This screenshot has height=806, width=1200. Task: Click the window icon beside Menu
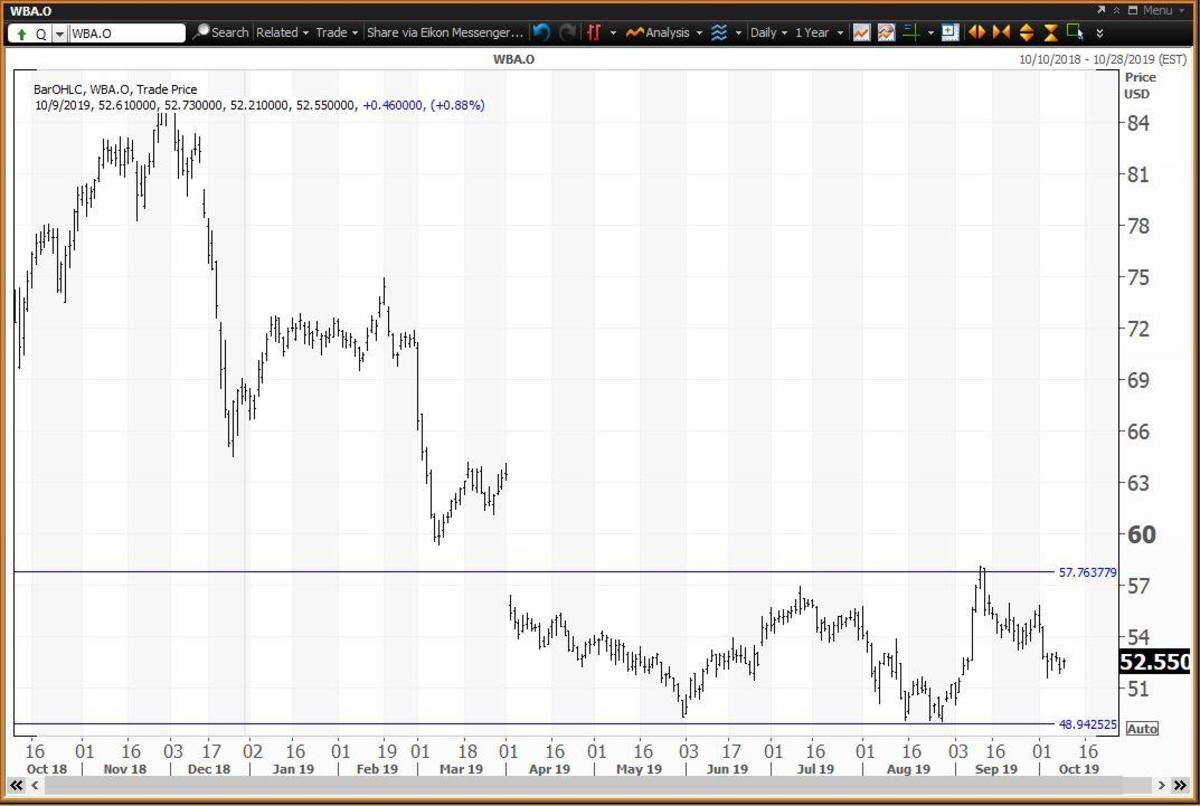tap(1132, 10)
